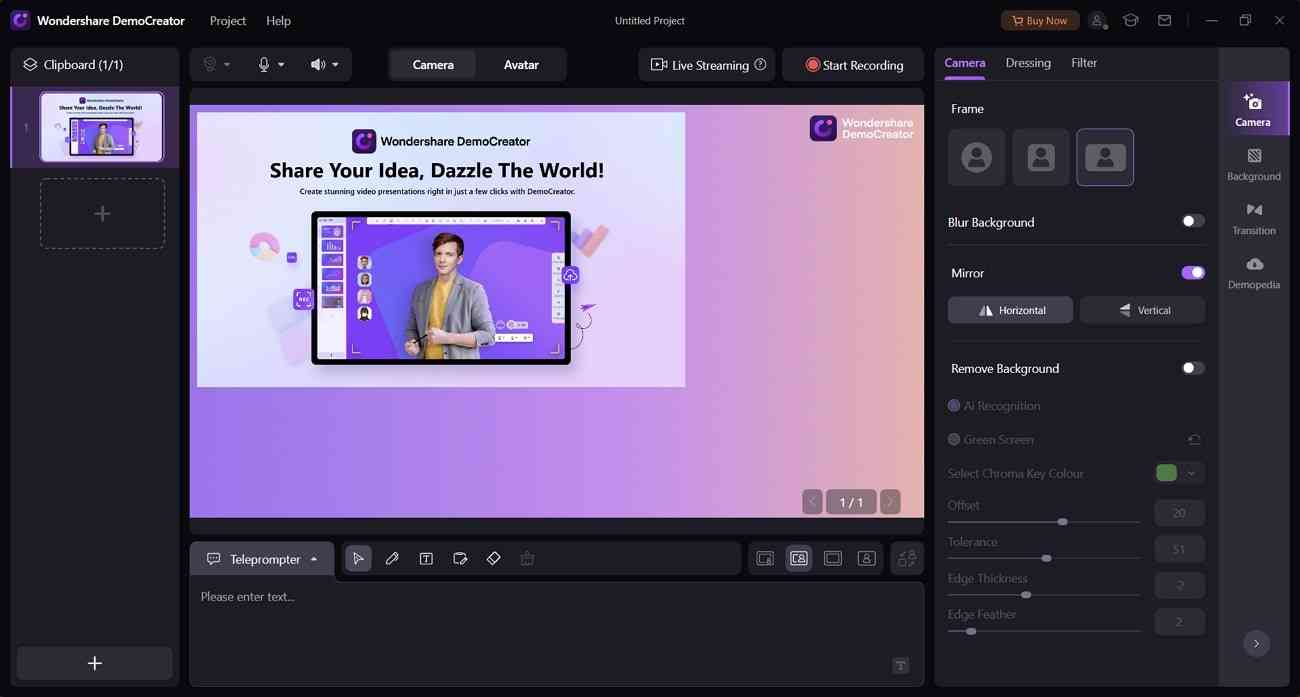Click Start Recording button
This screenshot has width=1300, height=697.
click(x=855, y=65)
